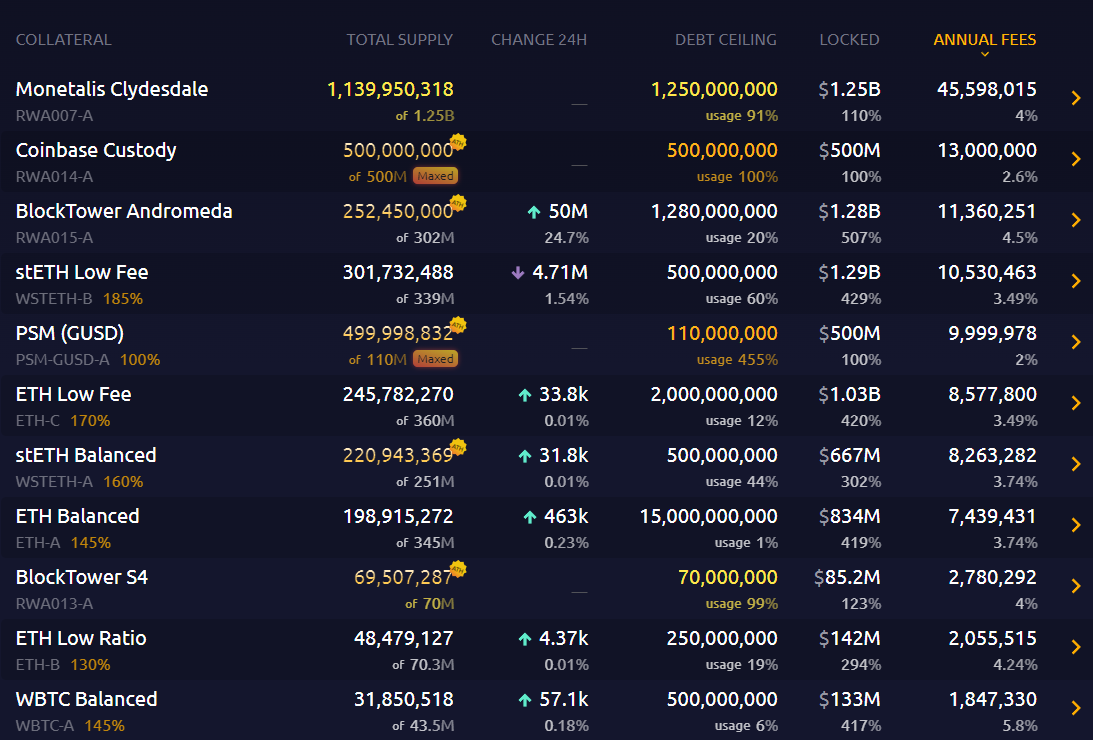Screen dimensions: 1093x740
Task: Click the green up arrow beside 50M change
Action: tap(534, 212)
